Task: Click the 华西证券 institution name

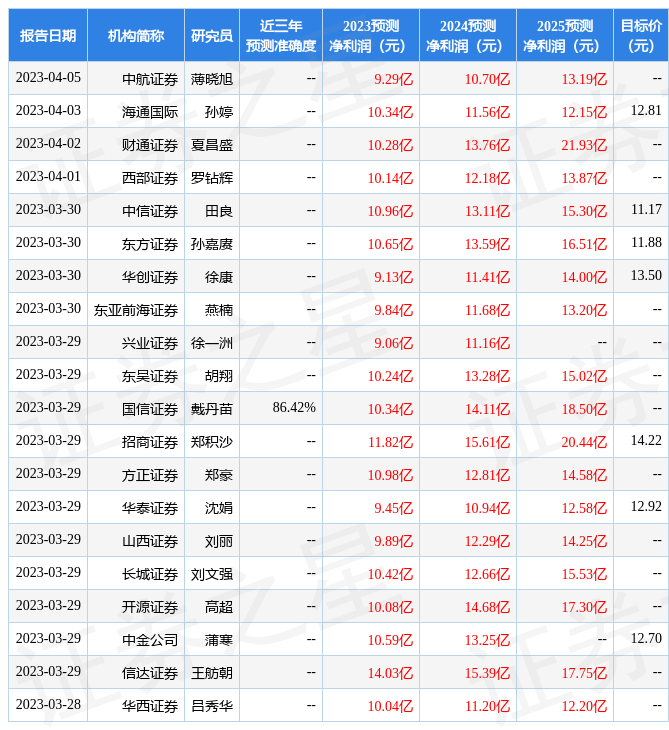Action: (150, 706)
